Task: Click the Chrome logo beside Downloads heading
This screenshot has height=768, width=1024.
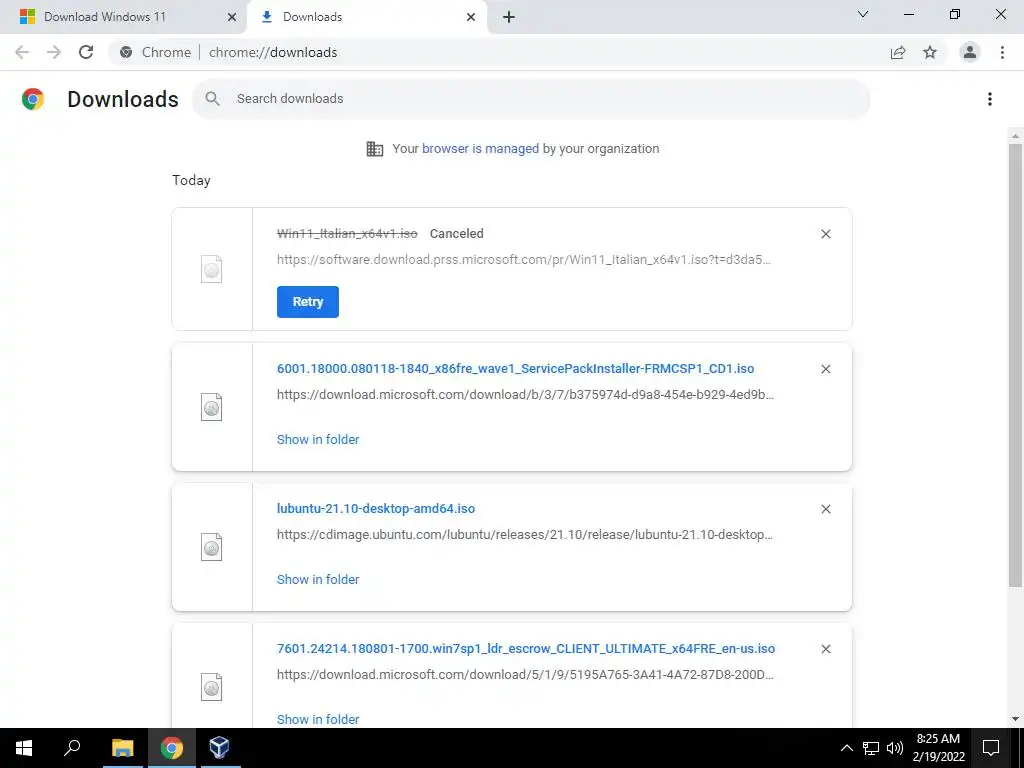Action: coord(33,99)
